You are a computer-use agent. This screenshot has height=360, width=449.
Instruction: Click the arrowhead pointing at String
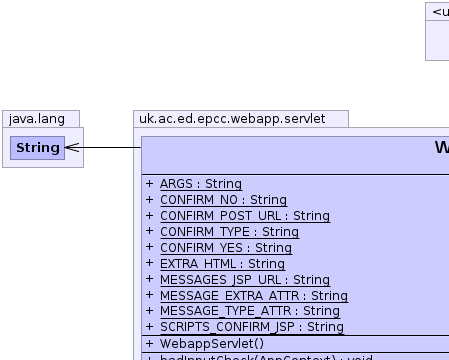coord(72,147)
